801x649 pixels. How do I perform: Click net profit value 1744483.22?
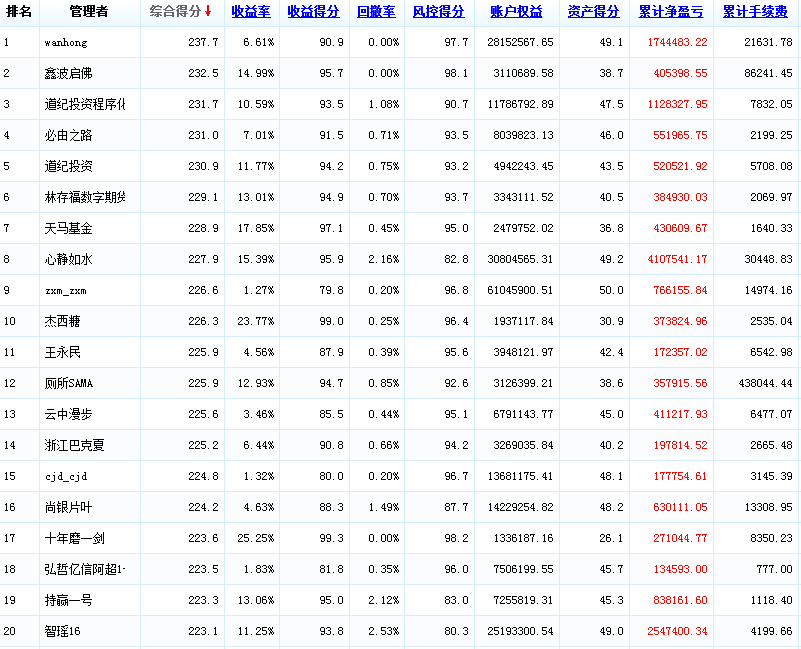click(677, 42)
